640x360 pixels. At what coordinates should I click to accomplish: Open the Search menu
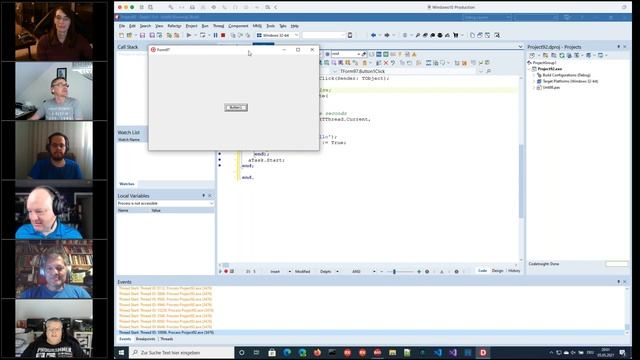145,26
